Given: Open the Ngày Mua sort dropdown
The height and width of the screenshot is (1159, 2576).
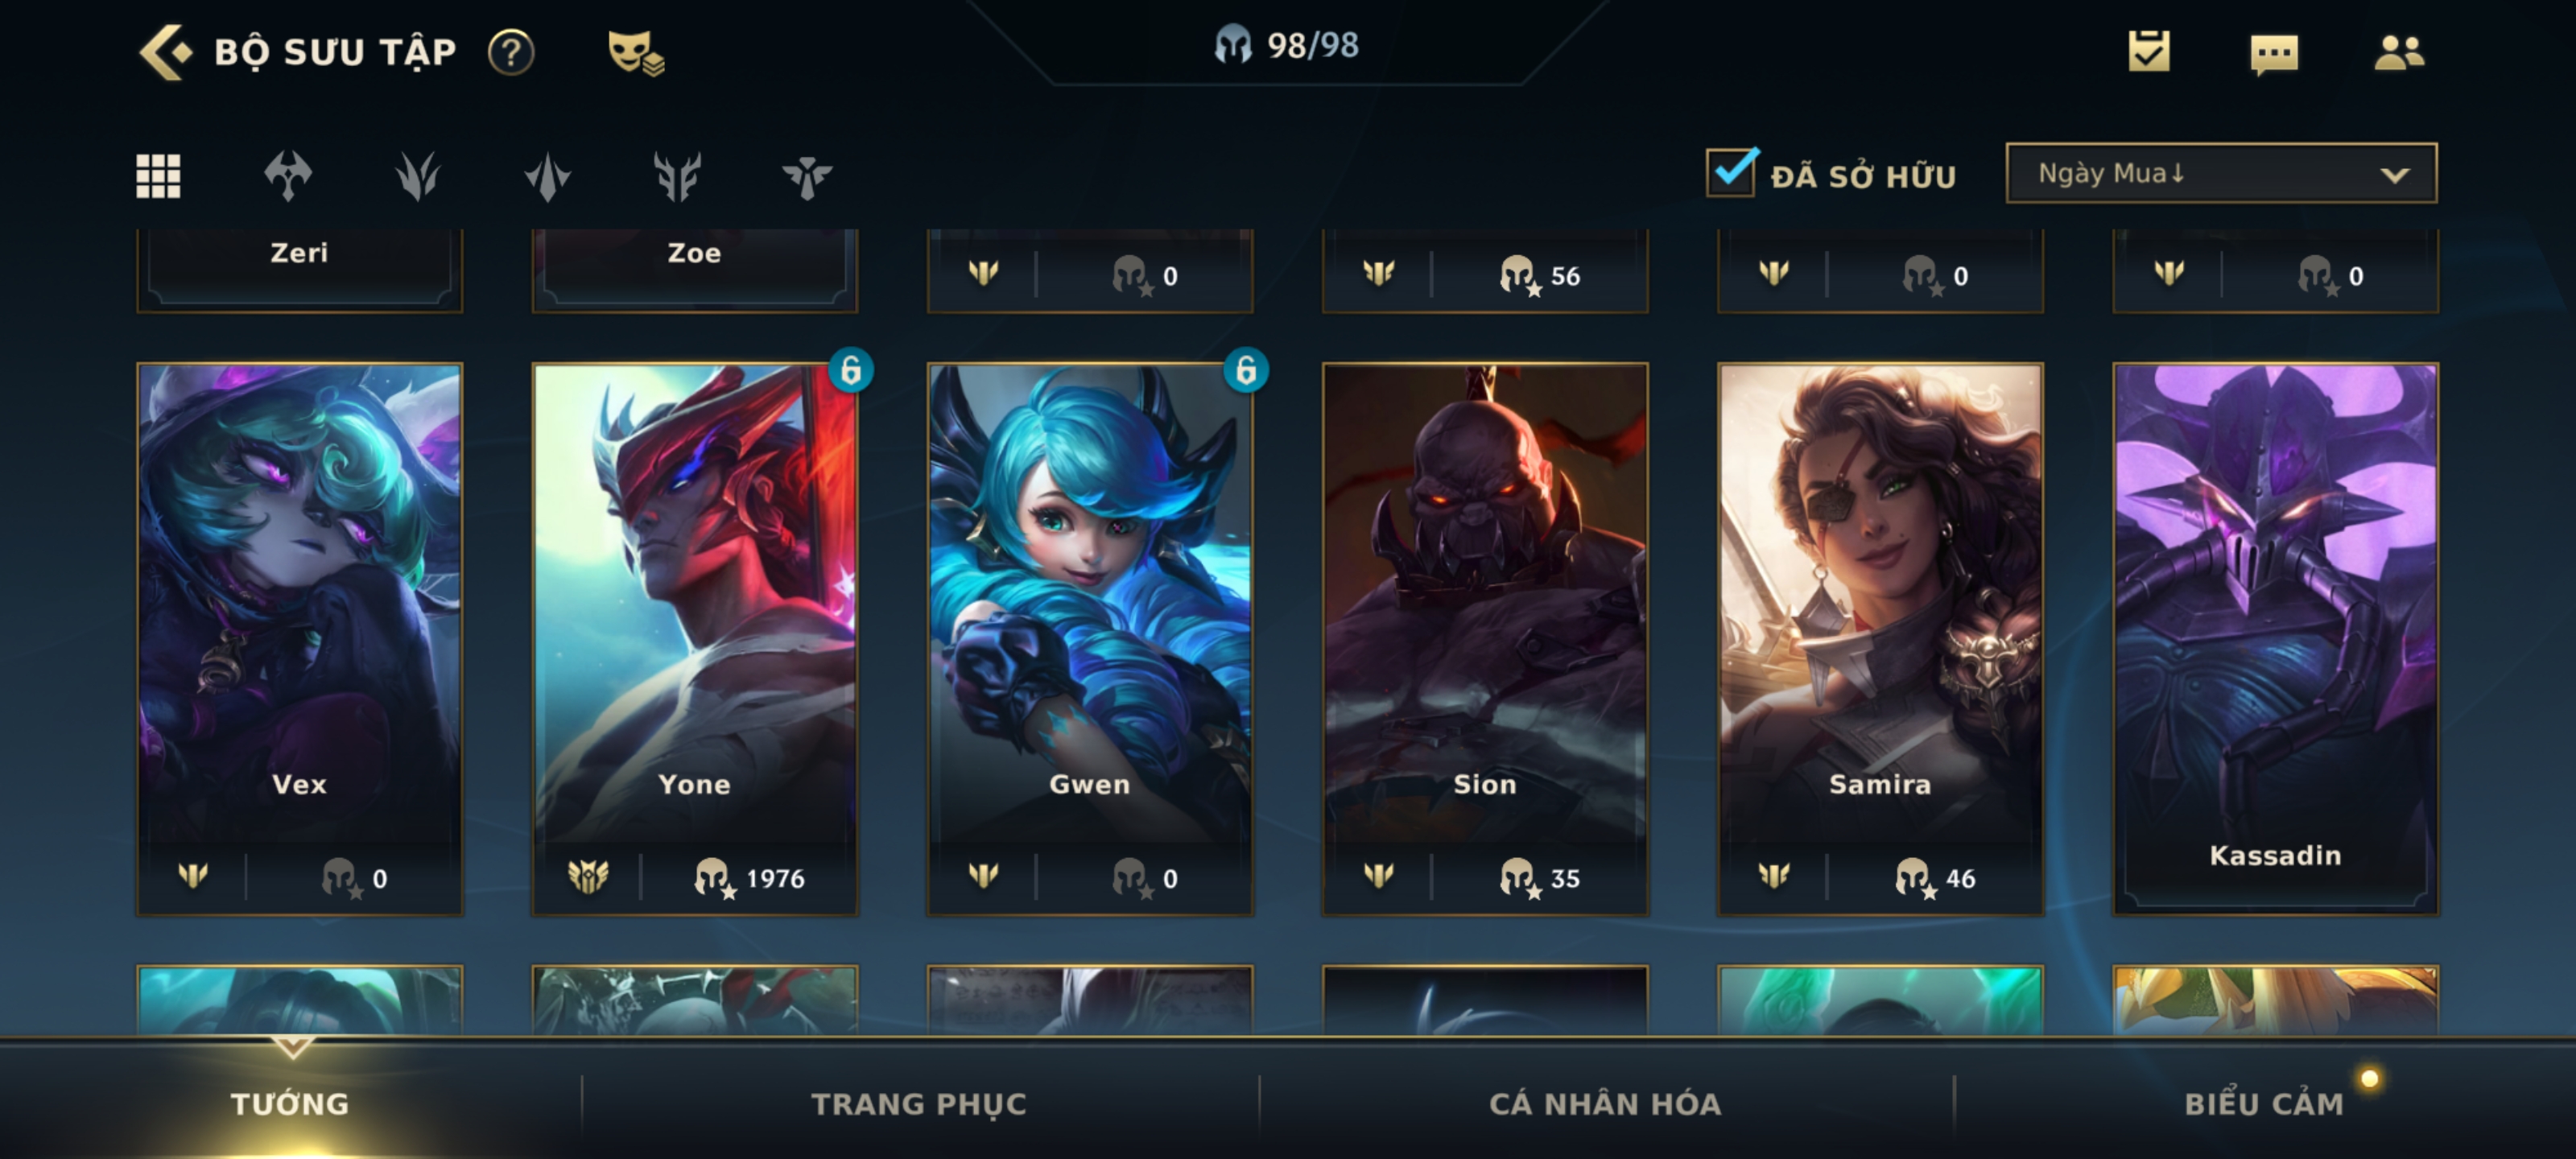Looking at the screenshot, I should [2221, 173].
